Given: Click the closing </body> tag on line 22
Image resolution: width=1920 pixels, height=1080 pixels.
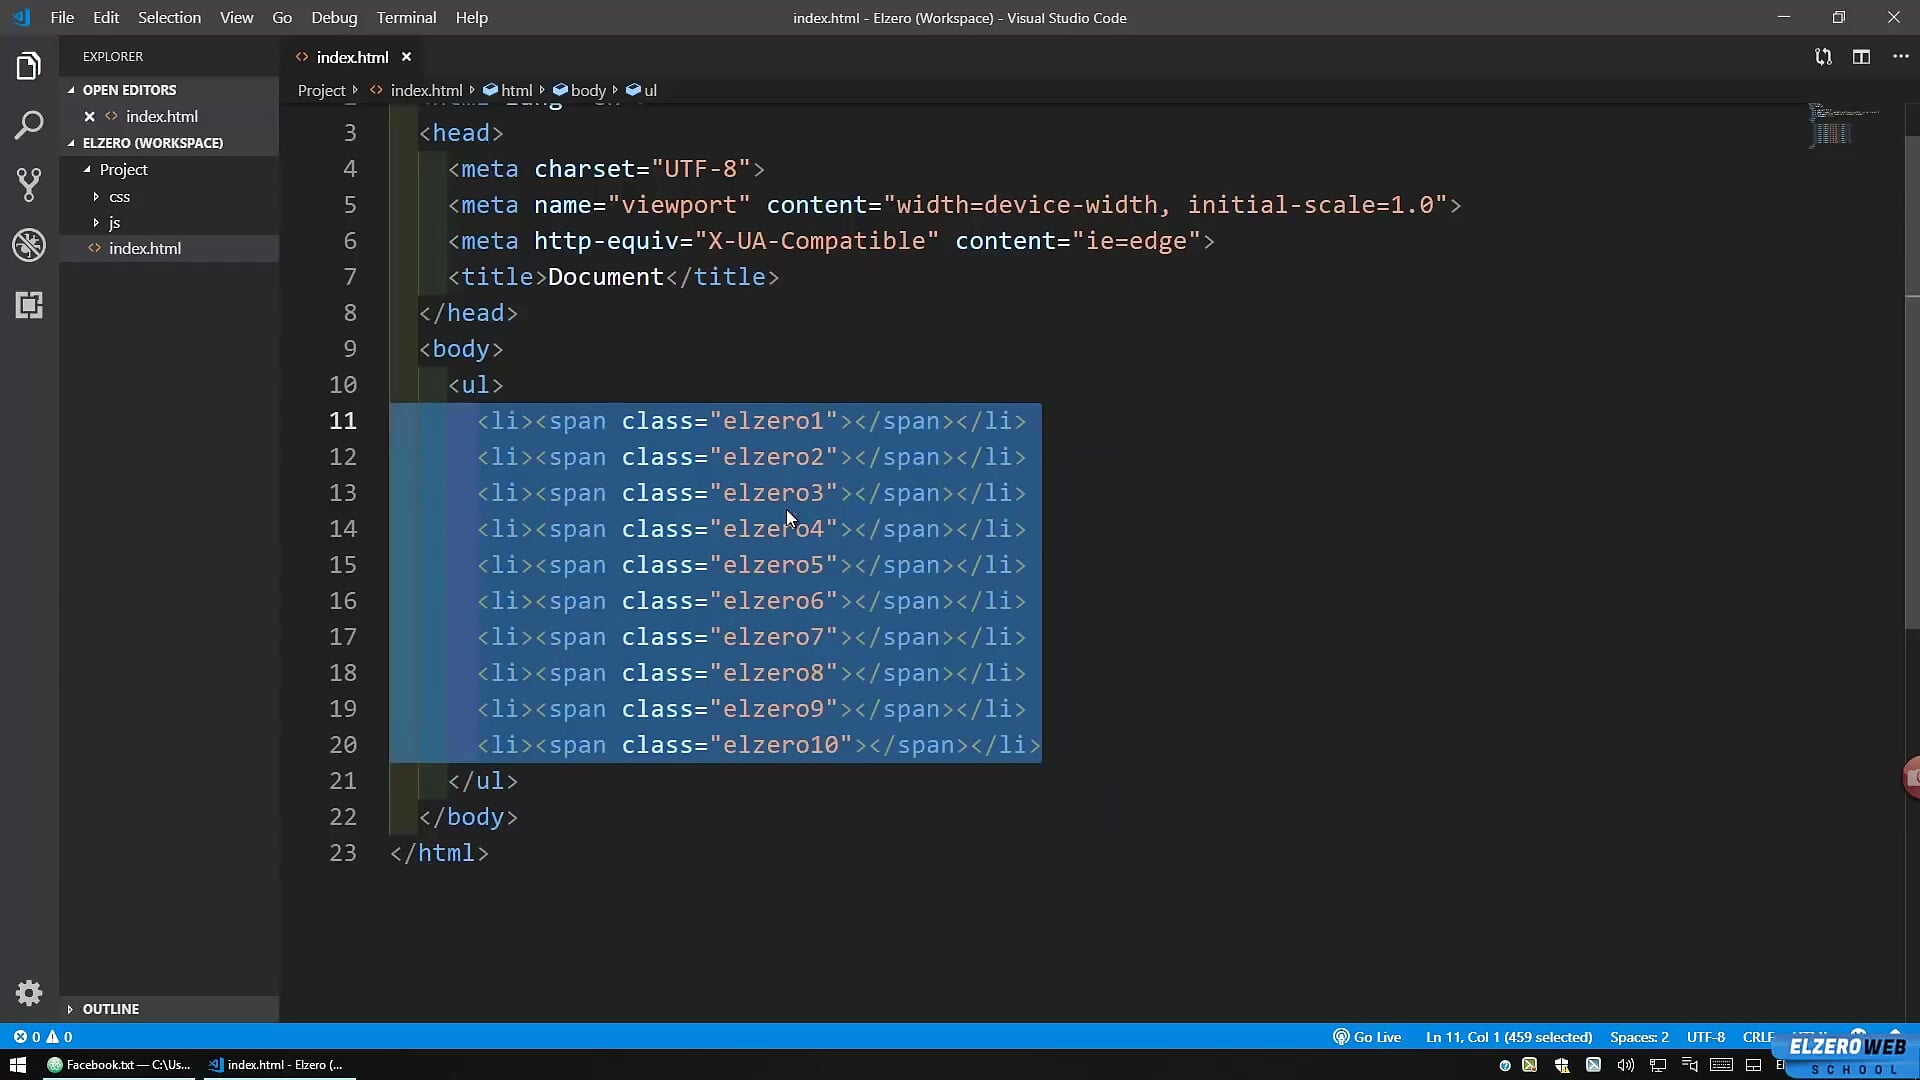Looking at the screenshot, I should coord(468,817).
